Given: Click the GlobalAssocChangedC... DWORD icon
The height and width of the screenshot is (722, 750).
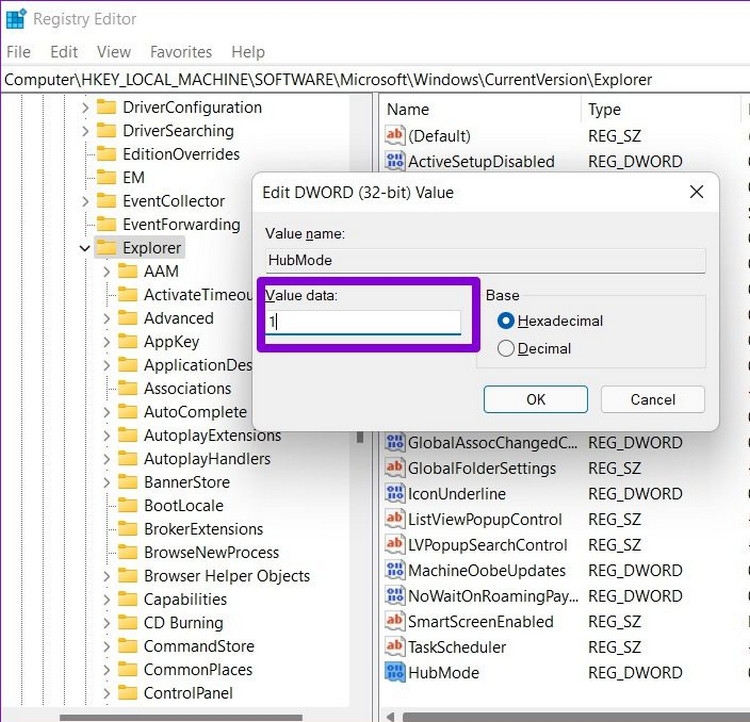Looking at the screenshot, I should 395,443.
